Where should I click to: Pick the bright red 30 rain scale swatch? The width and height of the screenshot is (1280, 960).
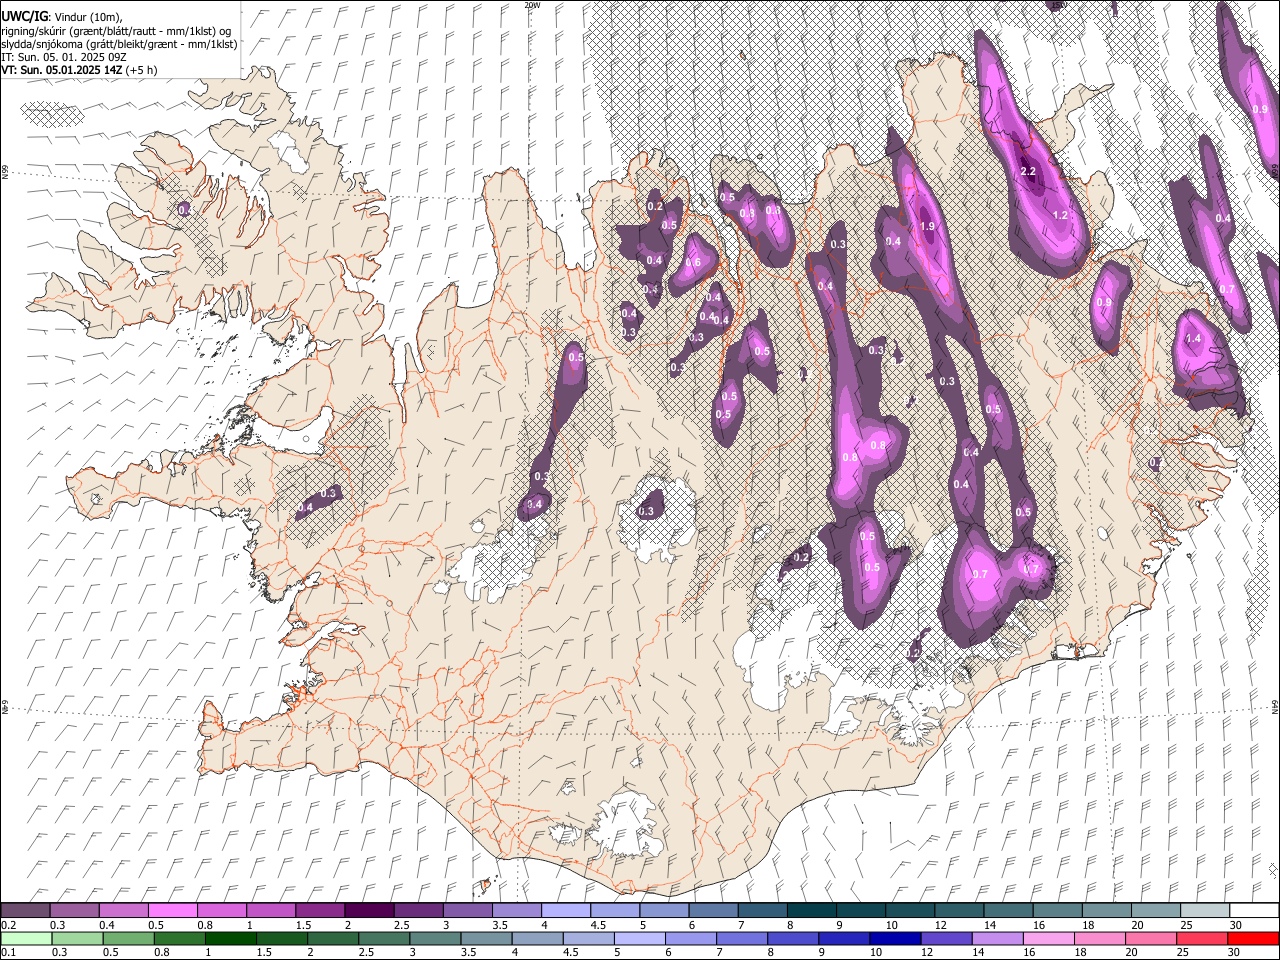click(x=1254, y=938)
